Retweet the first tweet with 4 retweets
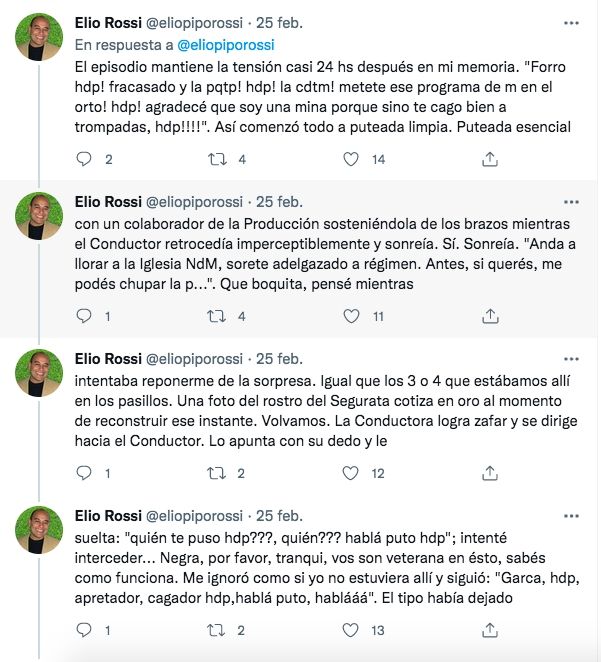 (x=217, y=159)
